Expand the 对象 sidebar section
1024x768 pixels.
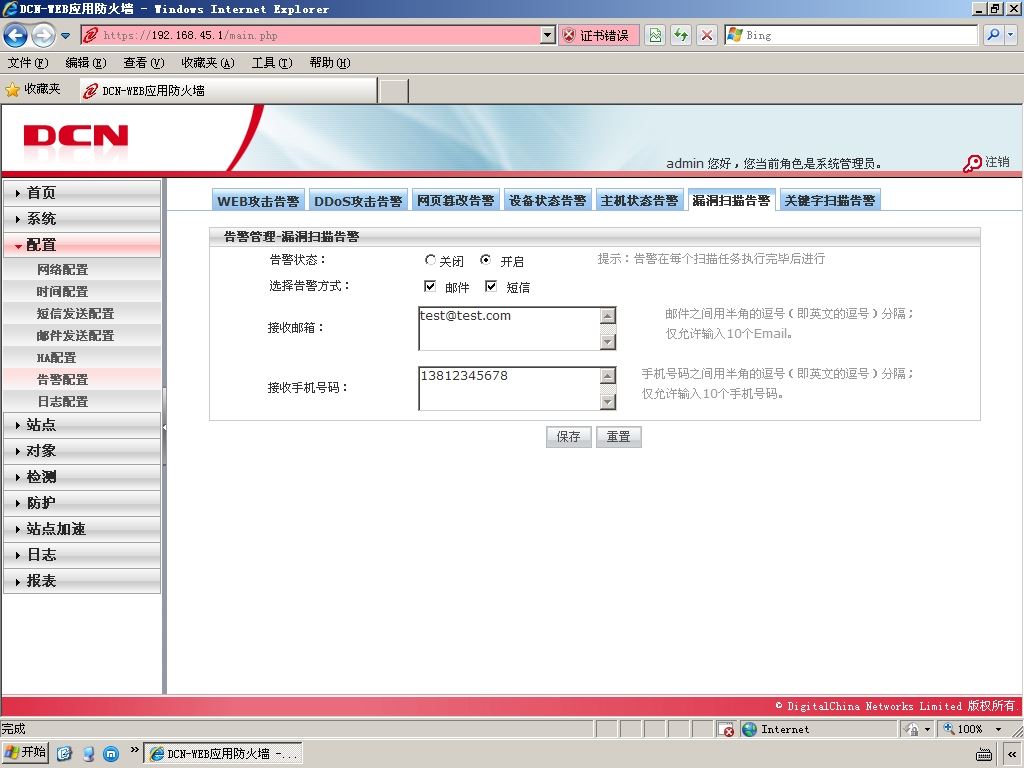tap(82, 451)
